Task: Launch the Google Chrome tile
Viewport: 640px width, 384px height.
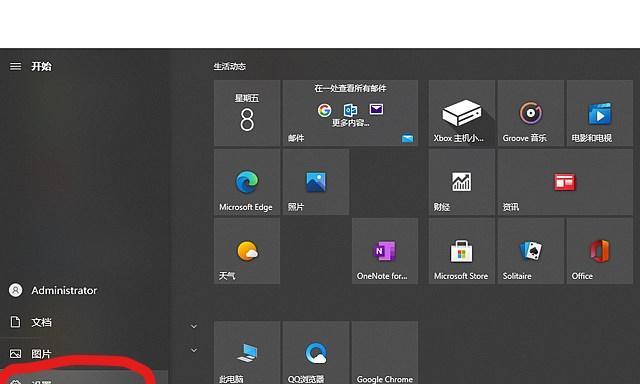Action: [385, 353]
